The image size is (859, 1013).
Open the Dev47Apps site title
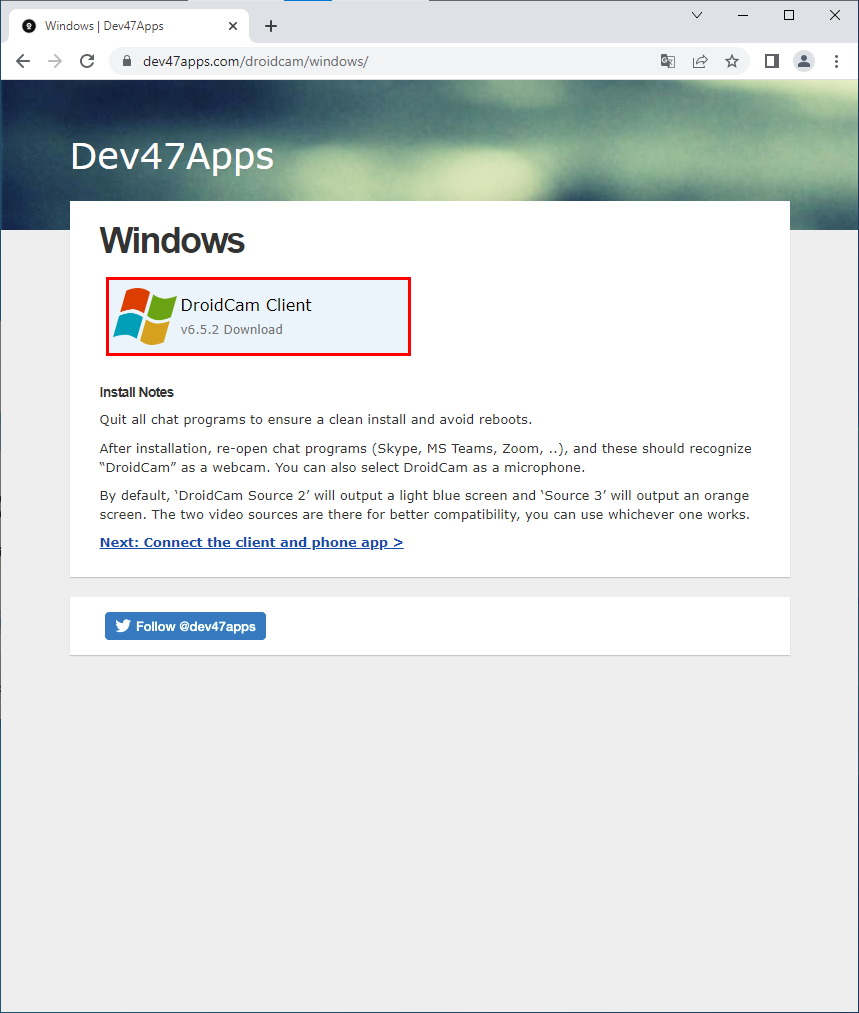pyautogui.click(x=172, y=156)
